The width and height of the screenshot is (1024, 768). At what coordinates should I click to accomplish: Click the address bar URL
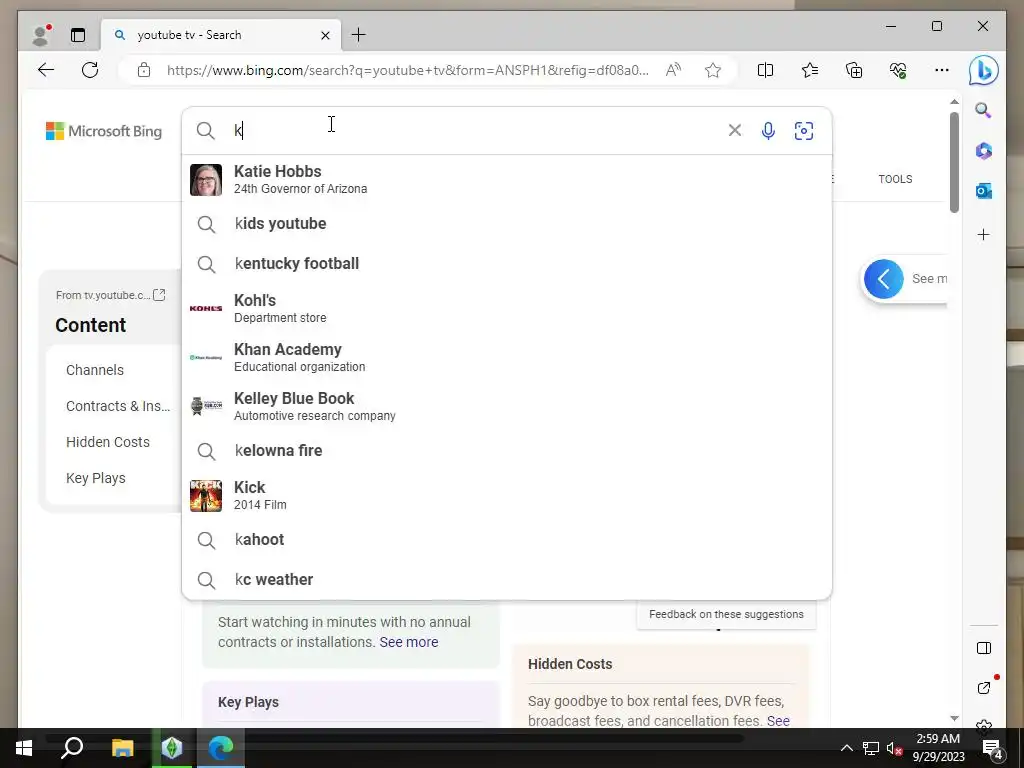pos(408,70)
